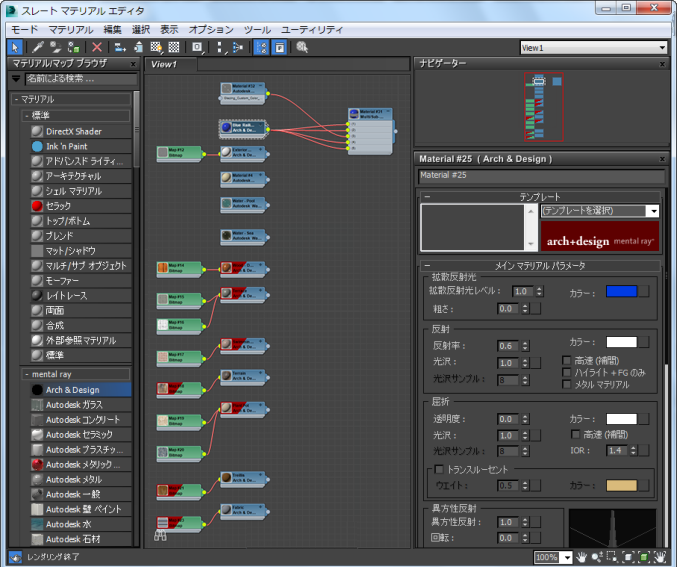Pick material from object eyedropper tool
The width and height of the screenshot is (677, 567).
38,48
